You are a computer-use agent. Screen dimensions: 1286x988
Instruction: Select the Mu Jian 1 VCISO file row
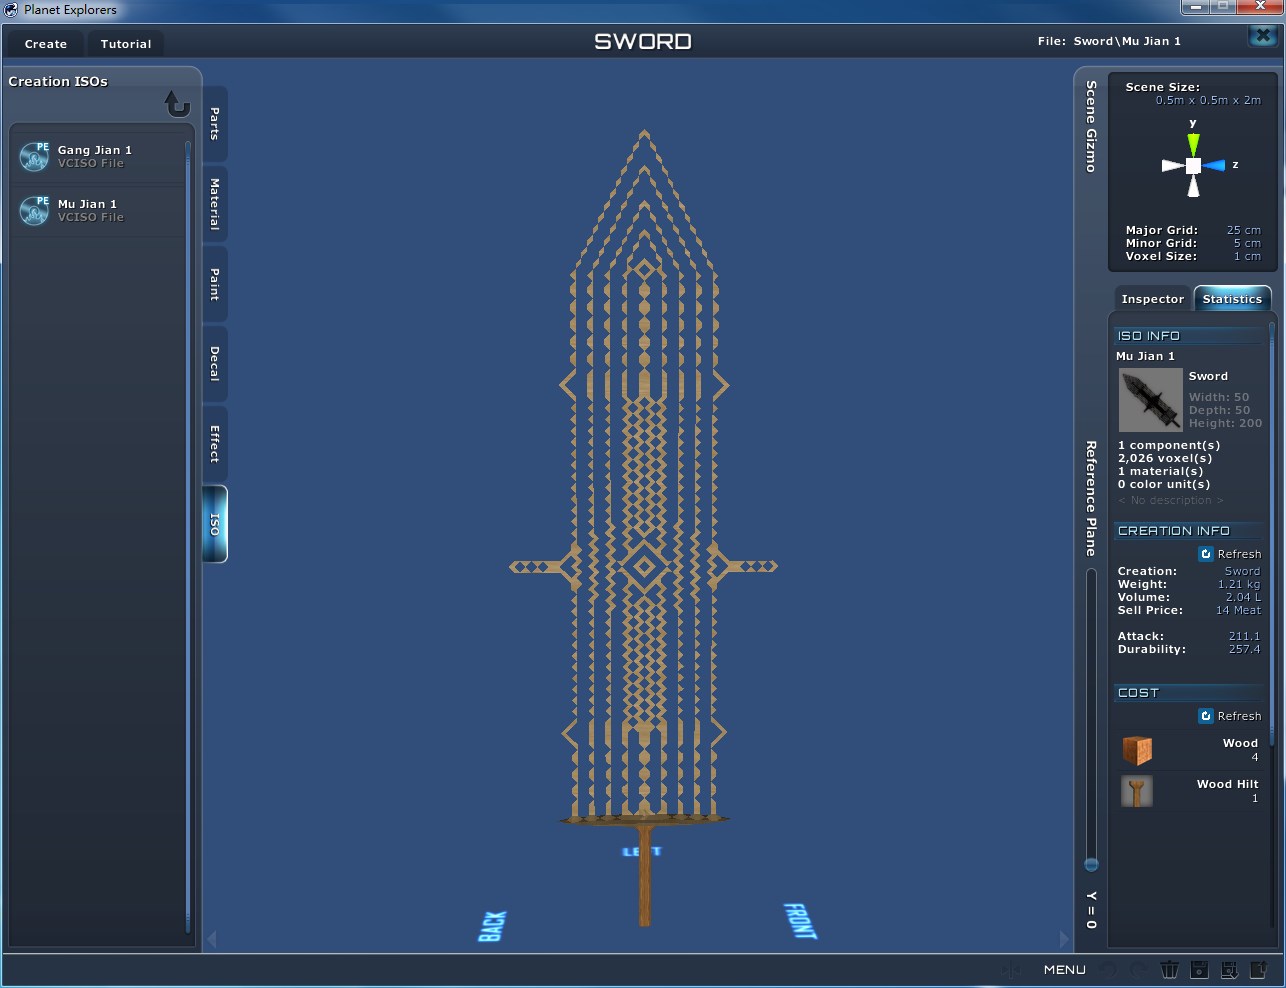click(99, 210)
